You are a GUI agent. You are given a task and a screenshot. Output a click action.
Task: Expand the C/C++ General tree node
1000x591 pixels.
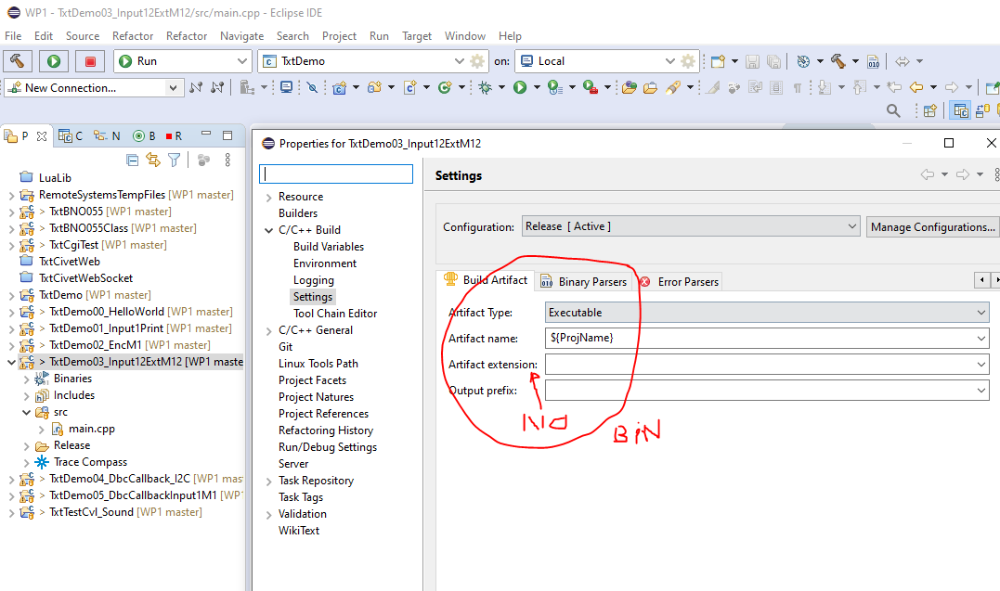269,331
